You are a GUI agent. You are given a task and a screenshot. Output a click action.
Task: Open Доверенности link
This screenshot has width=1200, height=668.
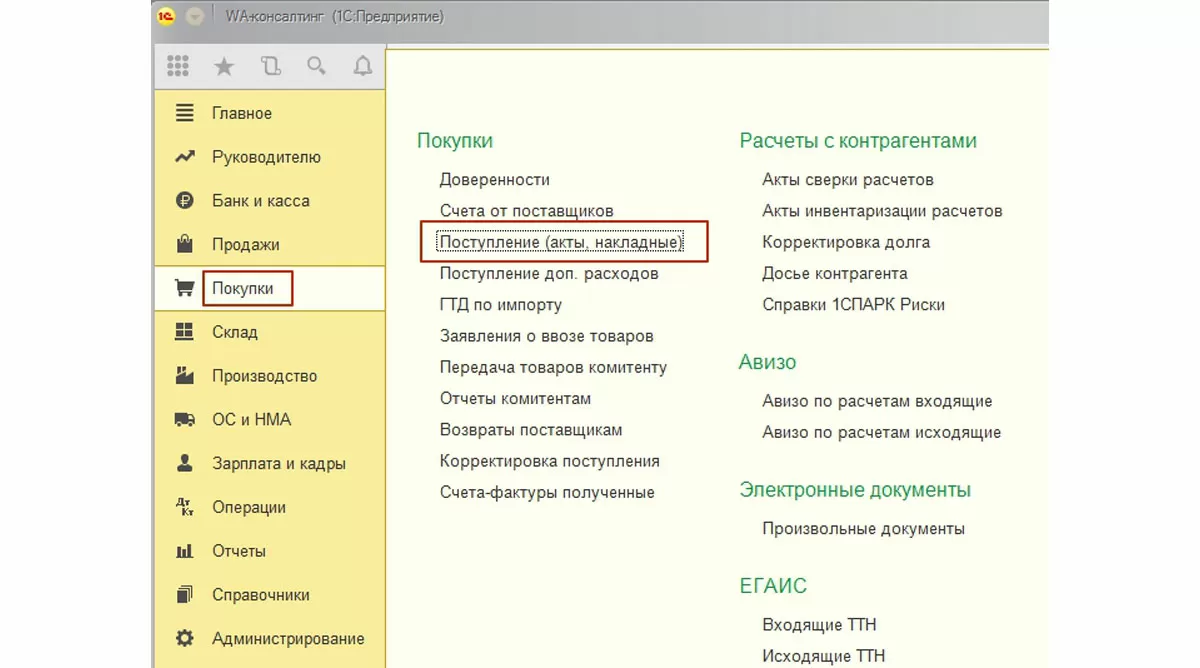pyautogui.click(x=495, y=180)
